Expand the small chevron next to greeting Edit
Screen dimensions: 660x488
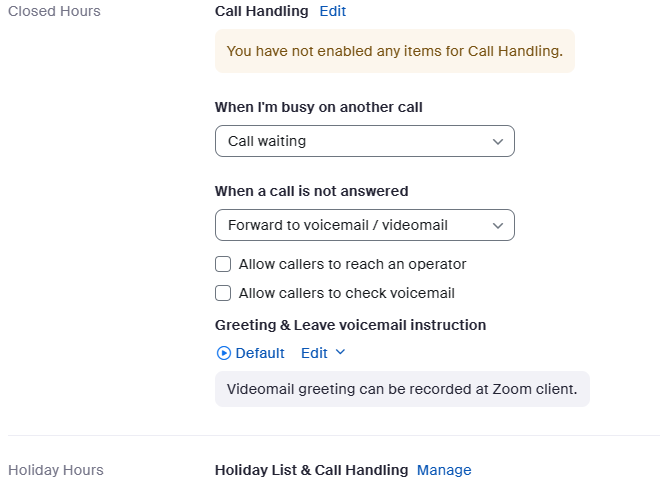340,353
